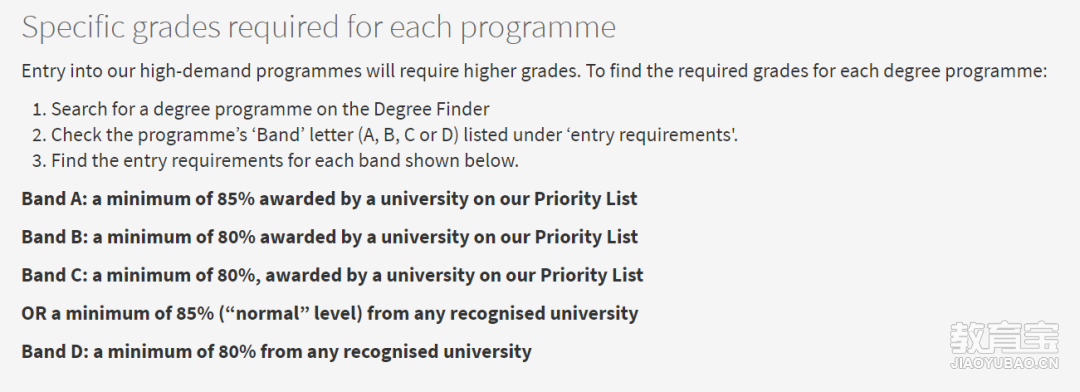Click 'Priority List' text in the Band A line
This screenshot has width=1080, height=392.
(x=585, y=198)
